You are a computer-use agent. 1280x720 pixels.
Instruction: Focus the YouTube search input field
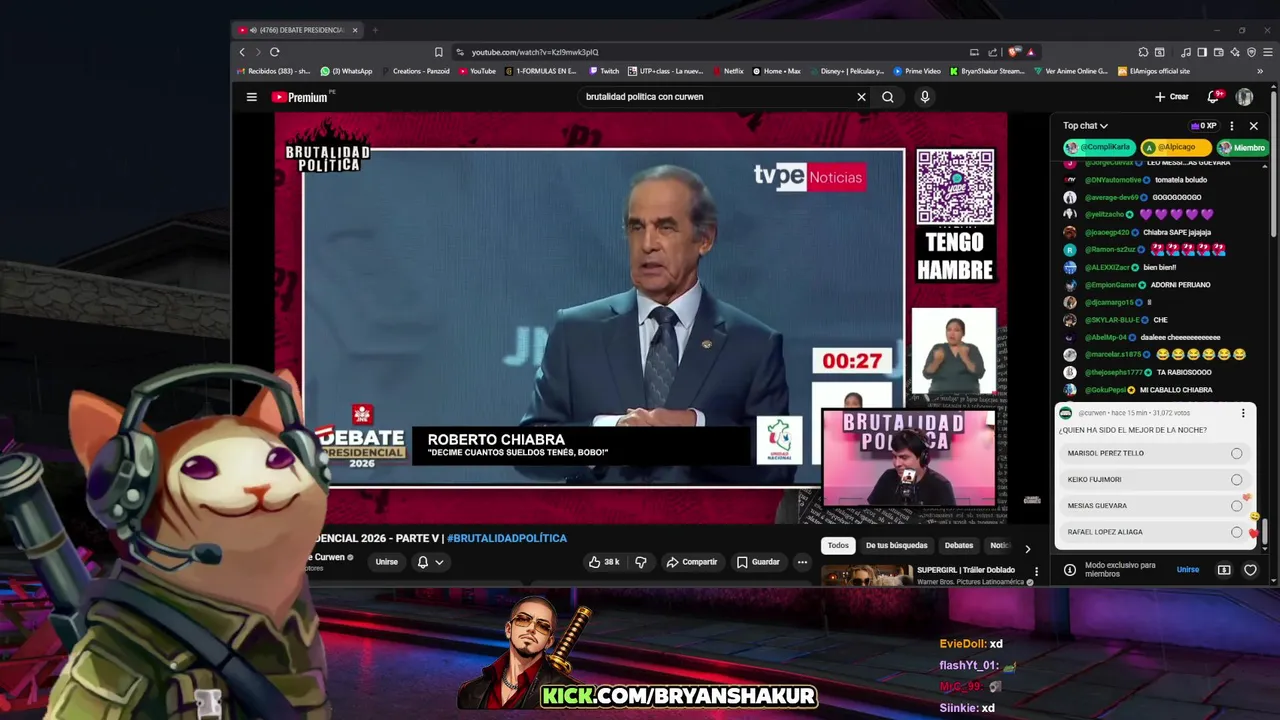pyautogui.click(x=715, y=97)
